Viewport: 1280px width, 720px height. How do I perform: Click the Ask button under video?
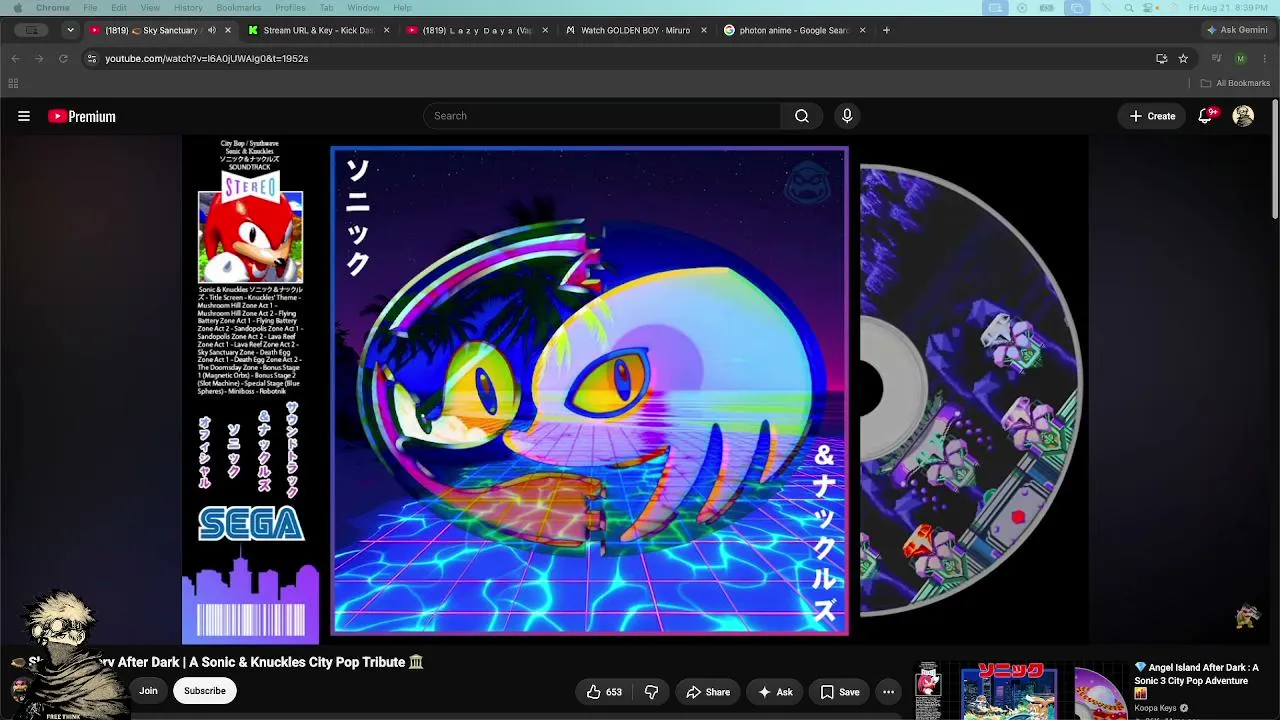coord(776,692)
